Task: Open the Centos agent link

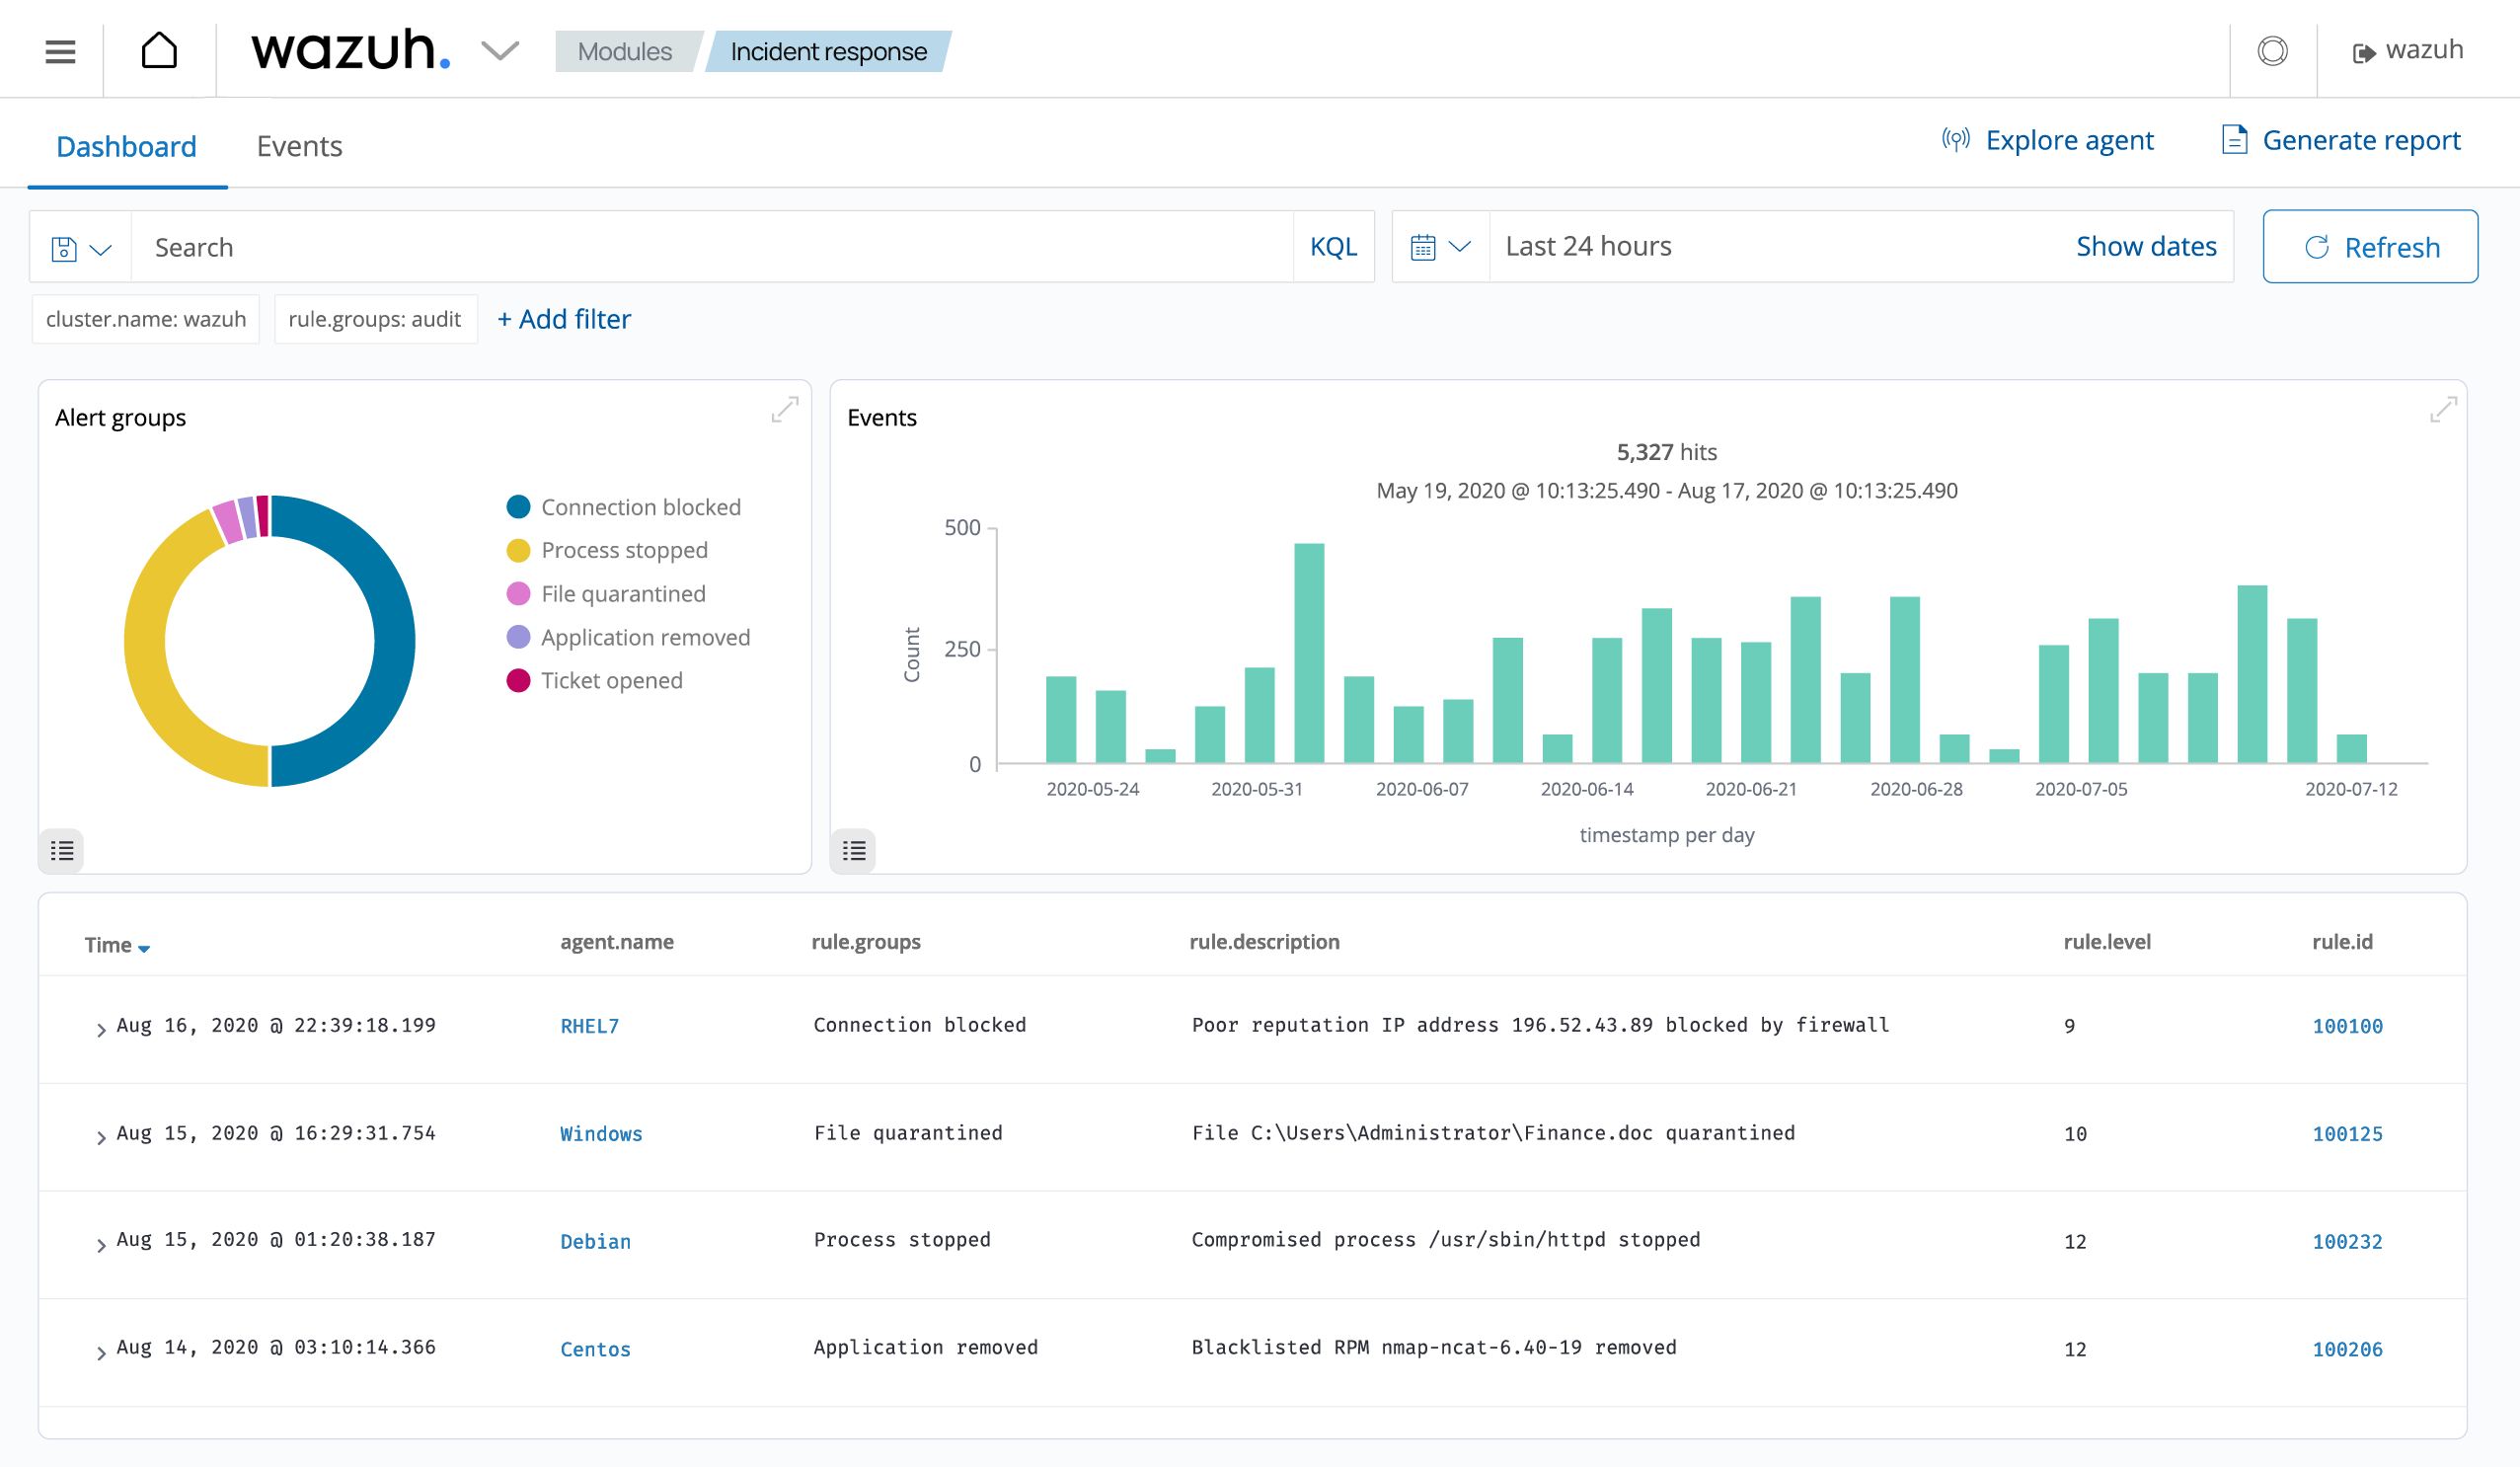Action: coord(595,1350)
